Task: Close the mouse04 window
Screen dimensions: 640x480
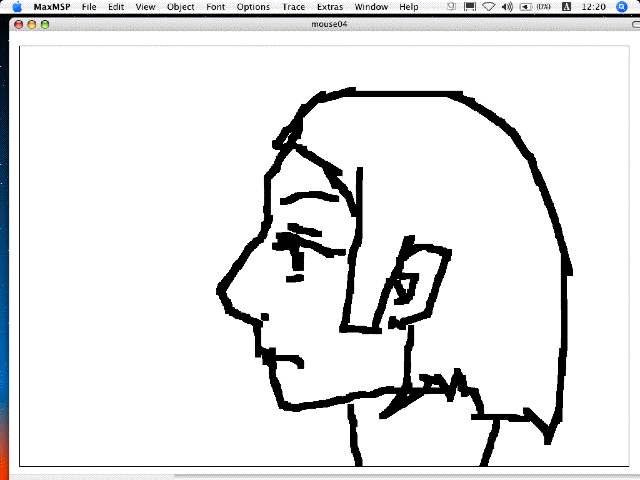Action: tap(19, 24)
